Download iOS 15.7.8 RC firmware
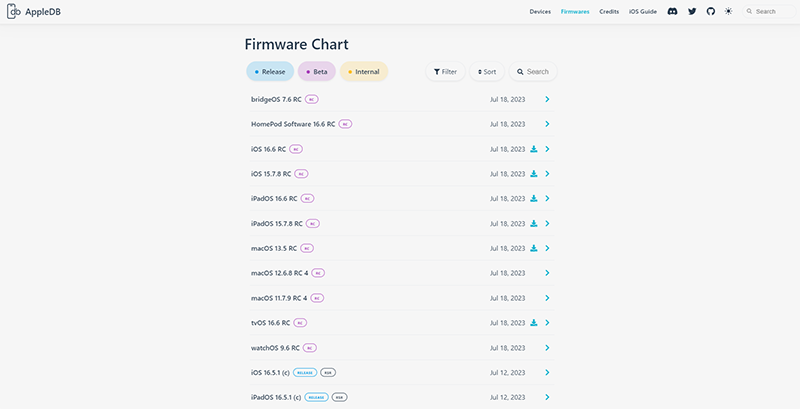Image resolution: width=800 pixels, height=409 pixels. tap(534, 174)
